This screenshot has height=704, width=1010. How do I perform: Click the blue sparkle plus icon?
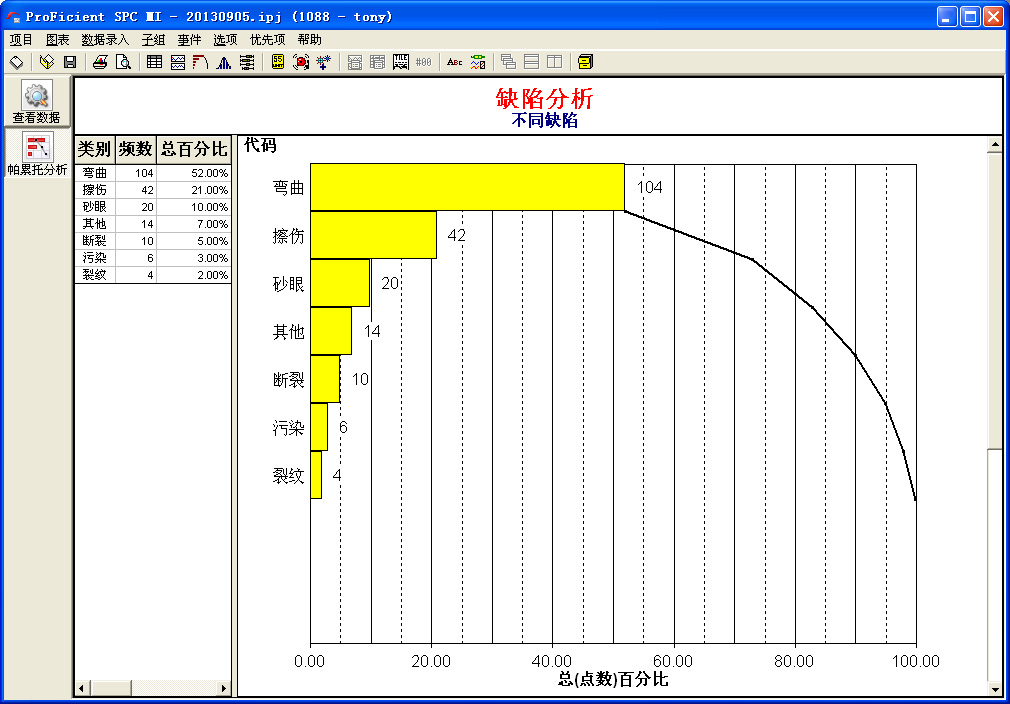tap(323, 62)
